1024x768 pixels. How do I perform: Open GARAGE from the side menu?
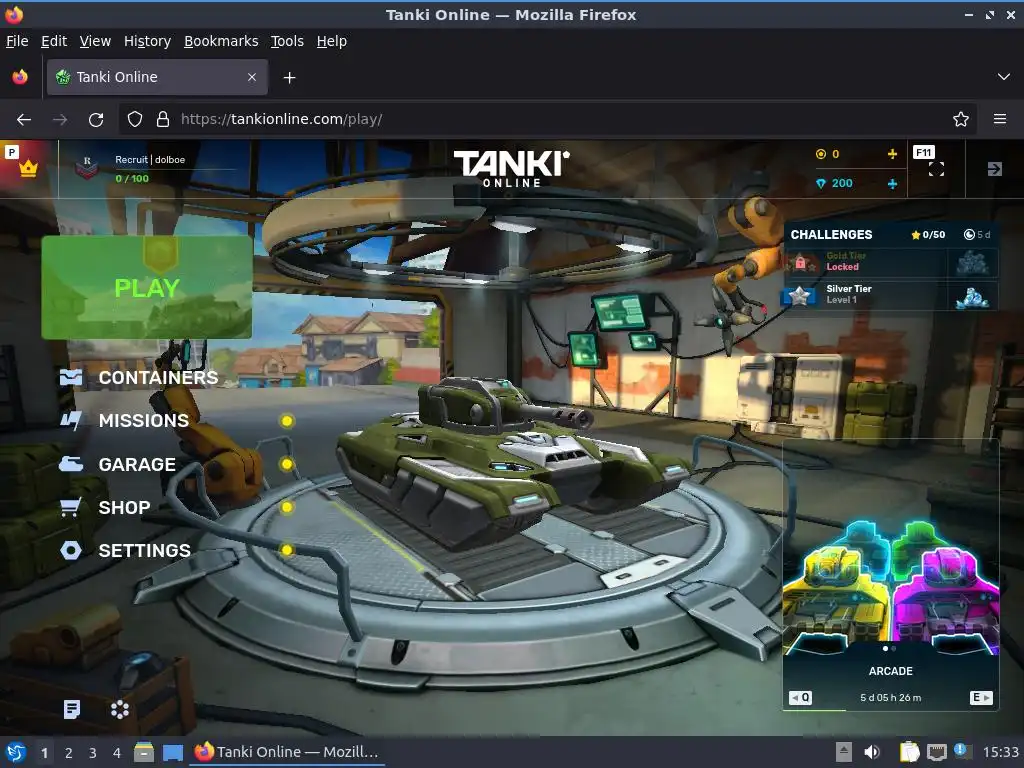137,464
